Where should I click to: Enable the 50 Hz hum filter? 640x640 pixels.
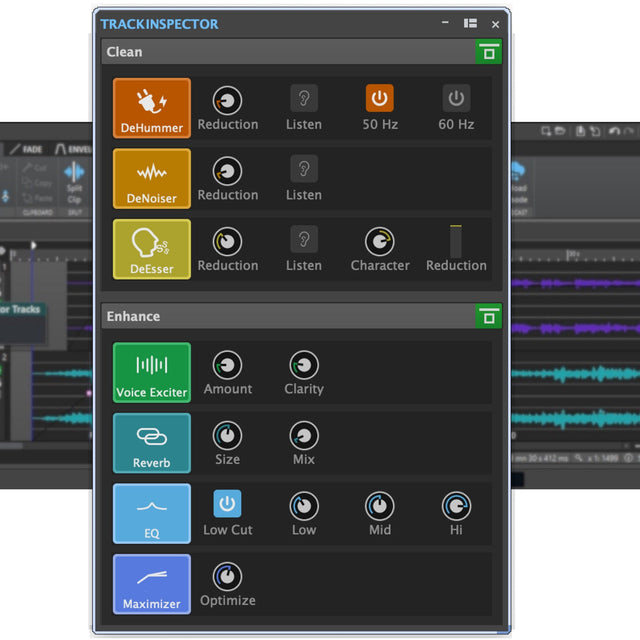click(x=380, y=99)
